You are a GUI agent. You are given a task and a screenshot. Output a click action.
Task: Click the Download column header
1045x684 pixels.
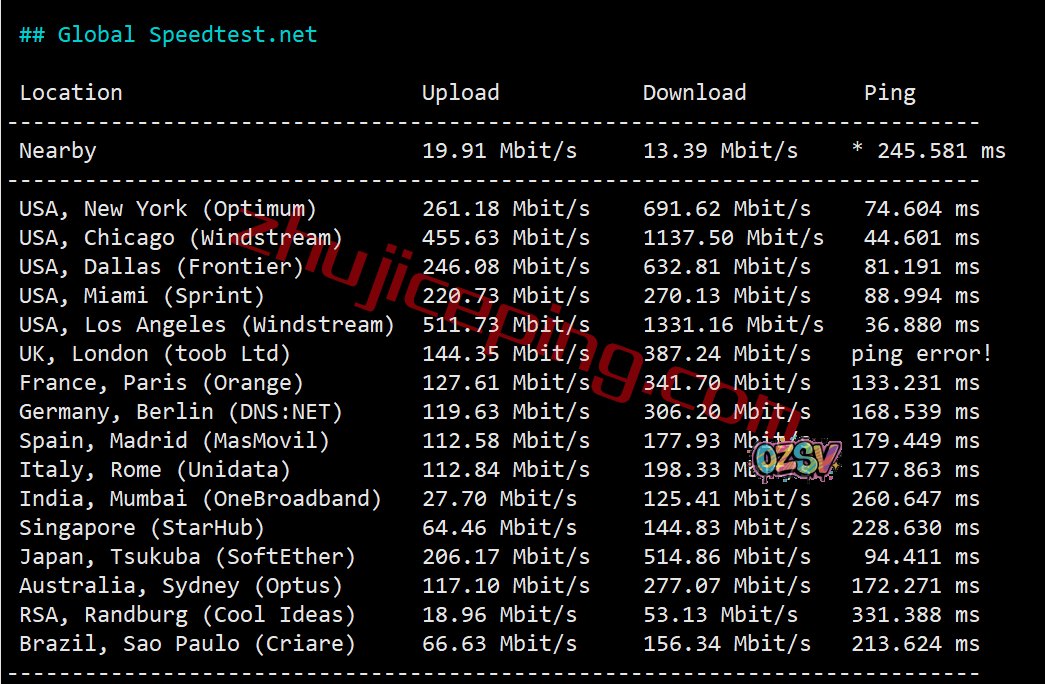(694, 93)
